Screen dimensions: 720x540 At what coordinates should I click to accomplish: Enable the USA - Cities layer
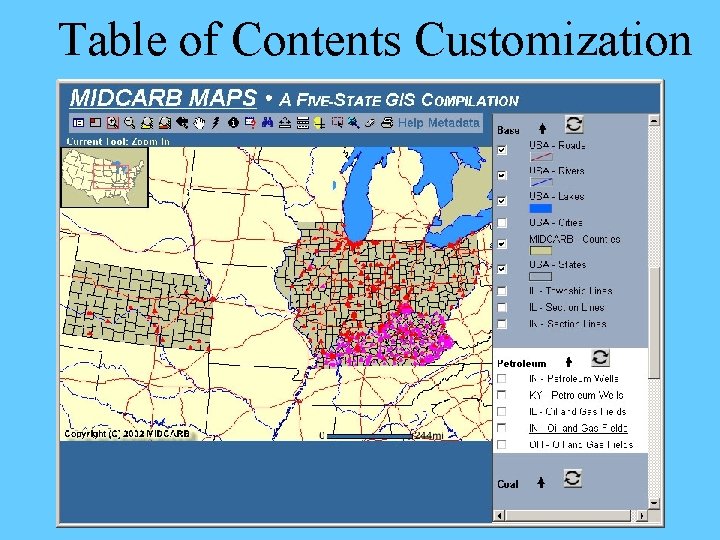pyautogui.click(x=502, y=223)
